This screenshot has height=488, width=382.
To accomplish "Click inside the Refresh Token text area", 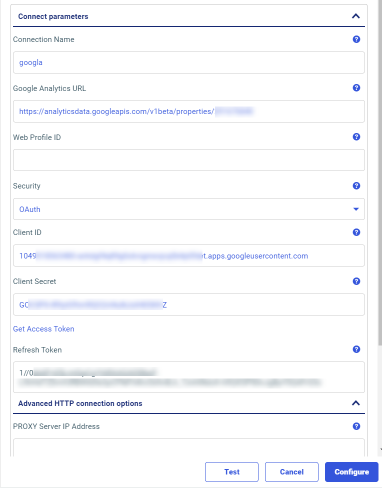I will pos(189,377).
